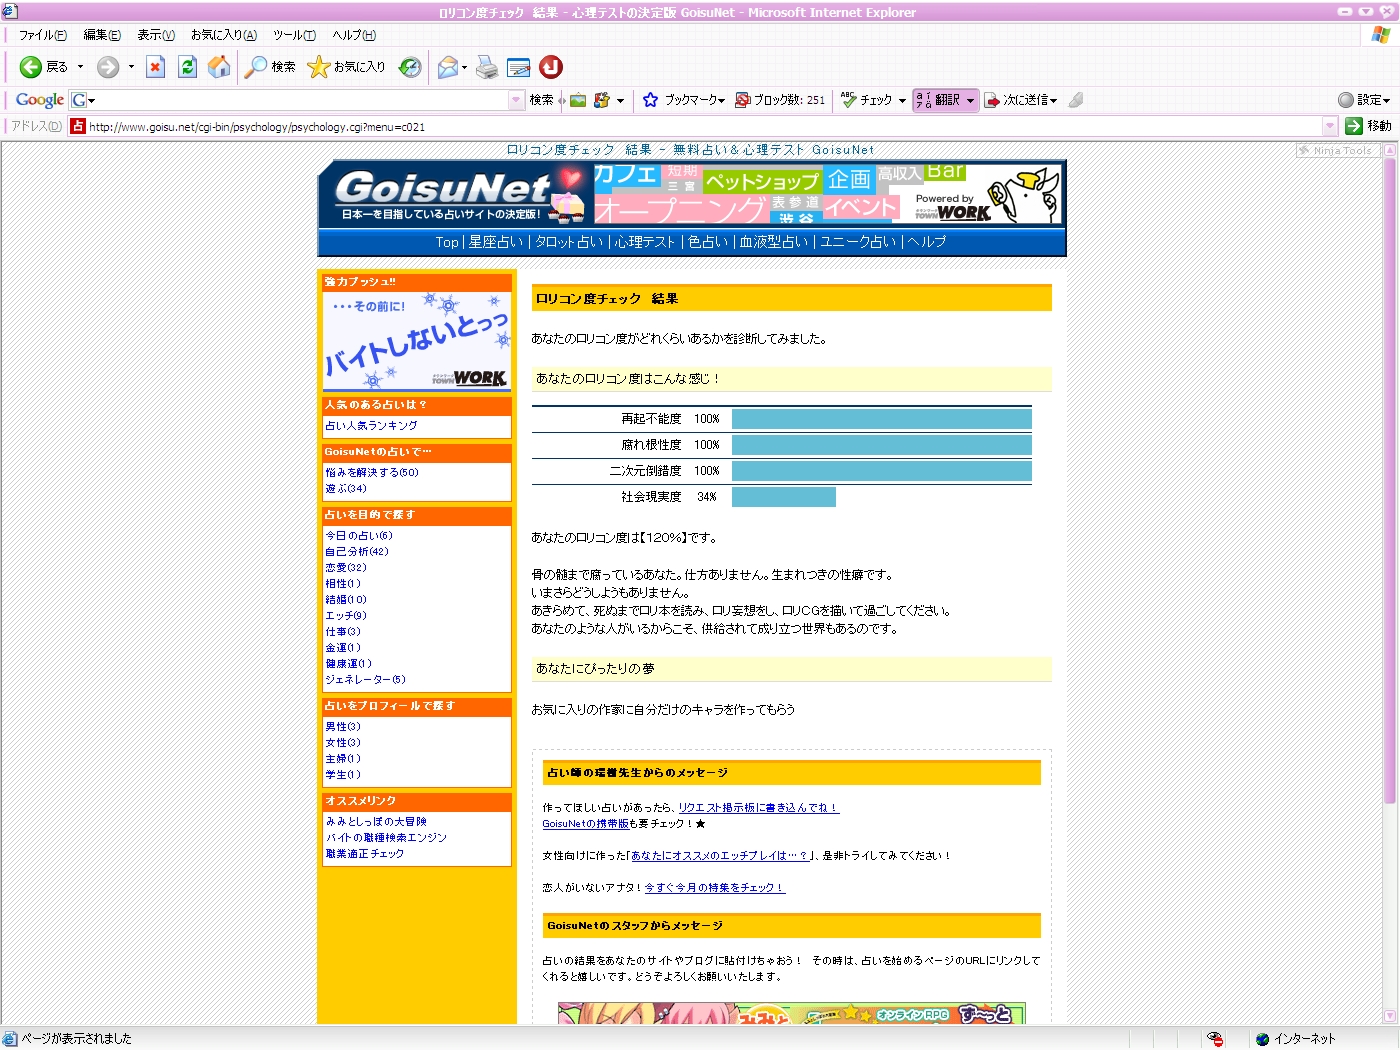Open the View (表示) menu

point(156,35)
